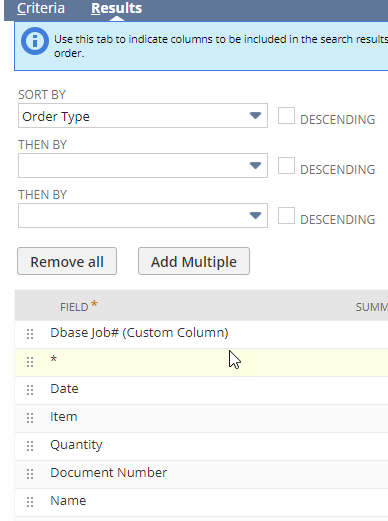The height and width of the screenshot is (521, 388).
Task: Click the highlighted new field entry row
Action: [x=201, y=362]
